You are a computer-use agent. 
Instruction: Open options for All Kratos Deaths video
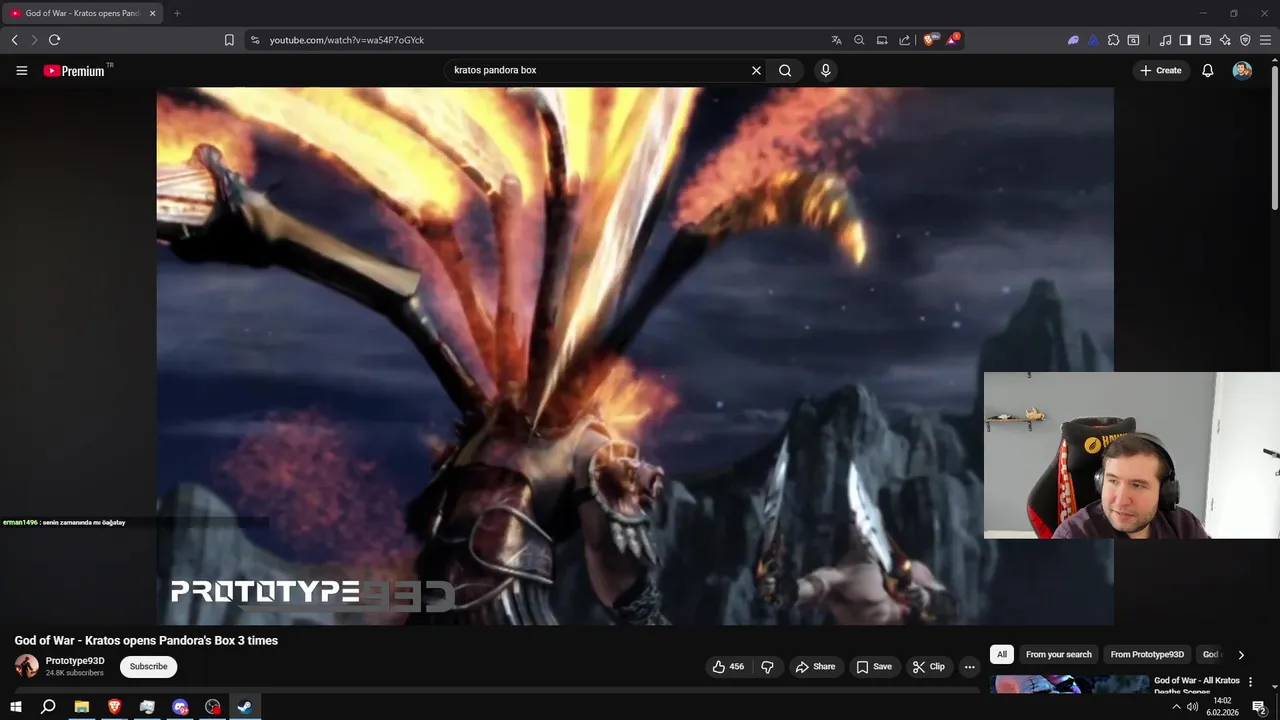(1250, 682)
